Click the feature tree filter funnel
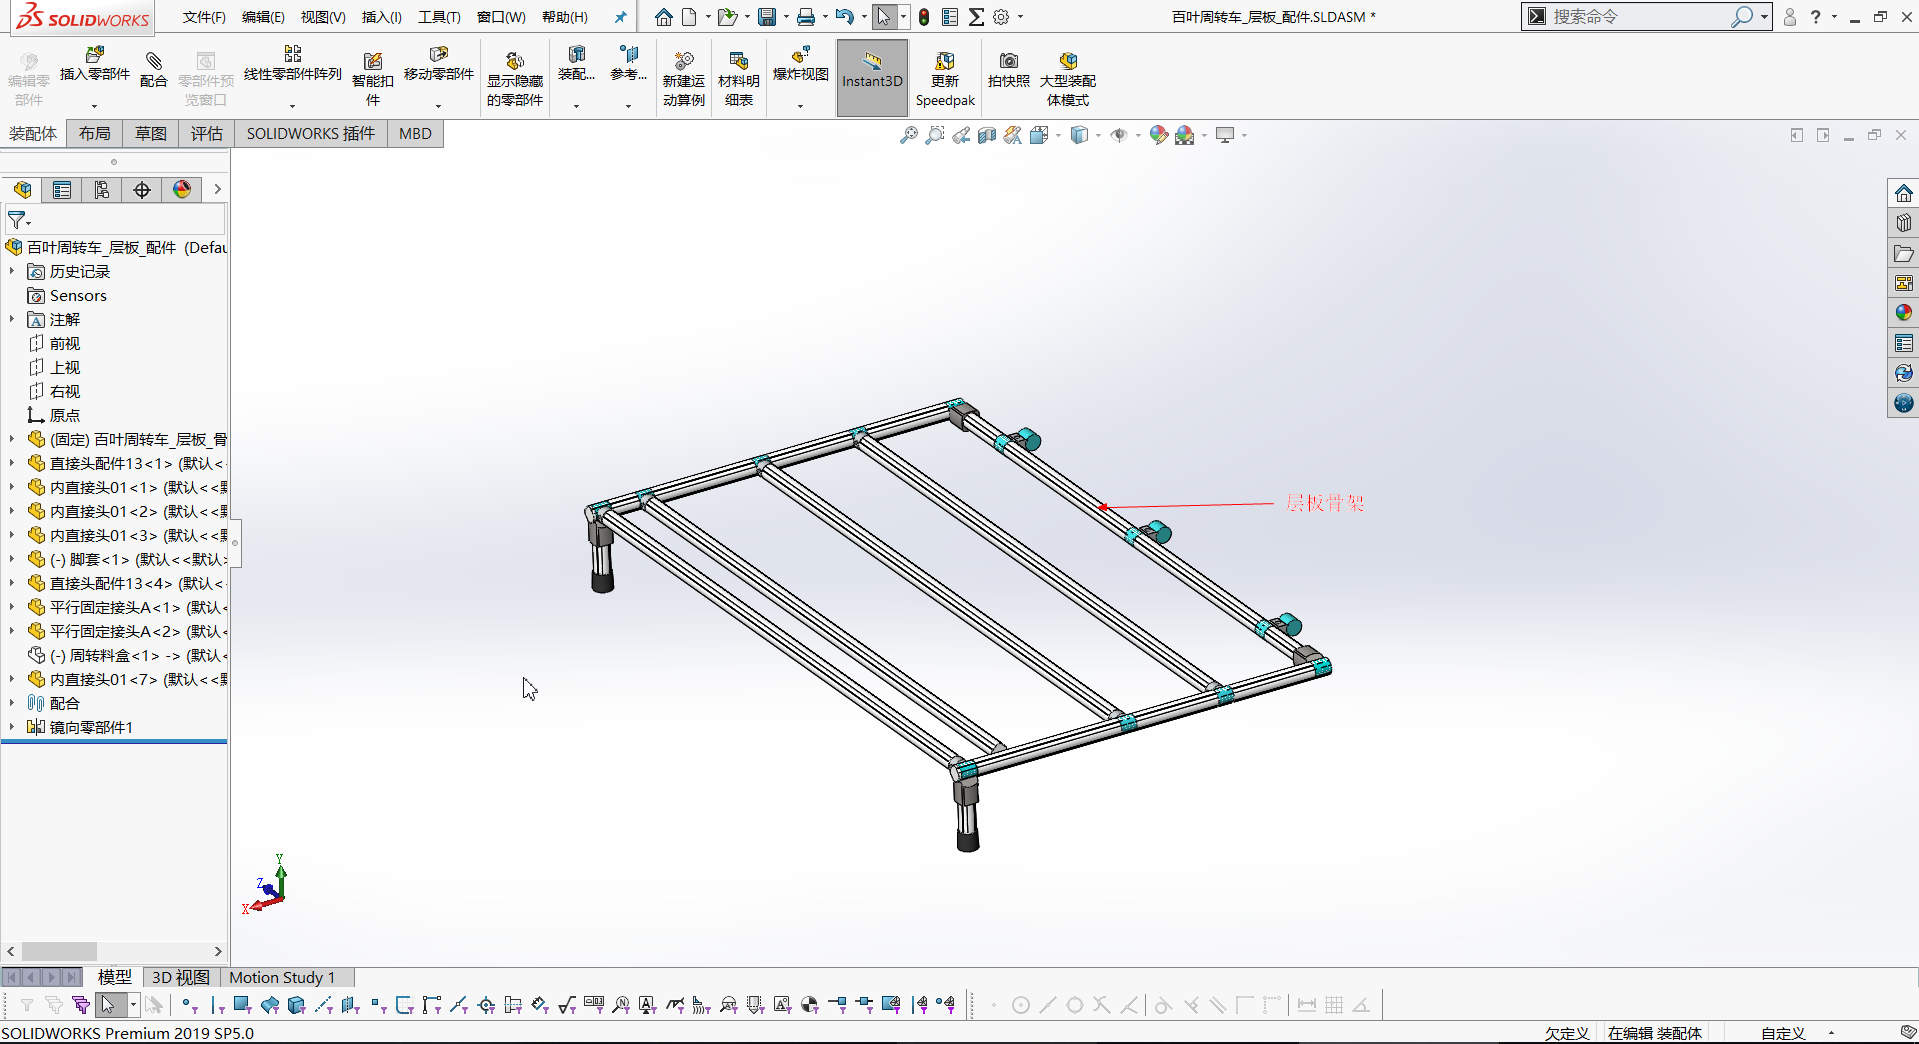This screenshot has height=1044, width=1919. (17, 220)
